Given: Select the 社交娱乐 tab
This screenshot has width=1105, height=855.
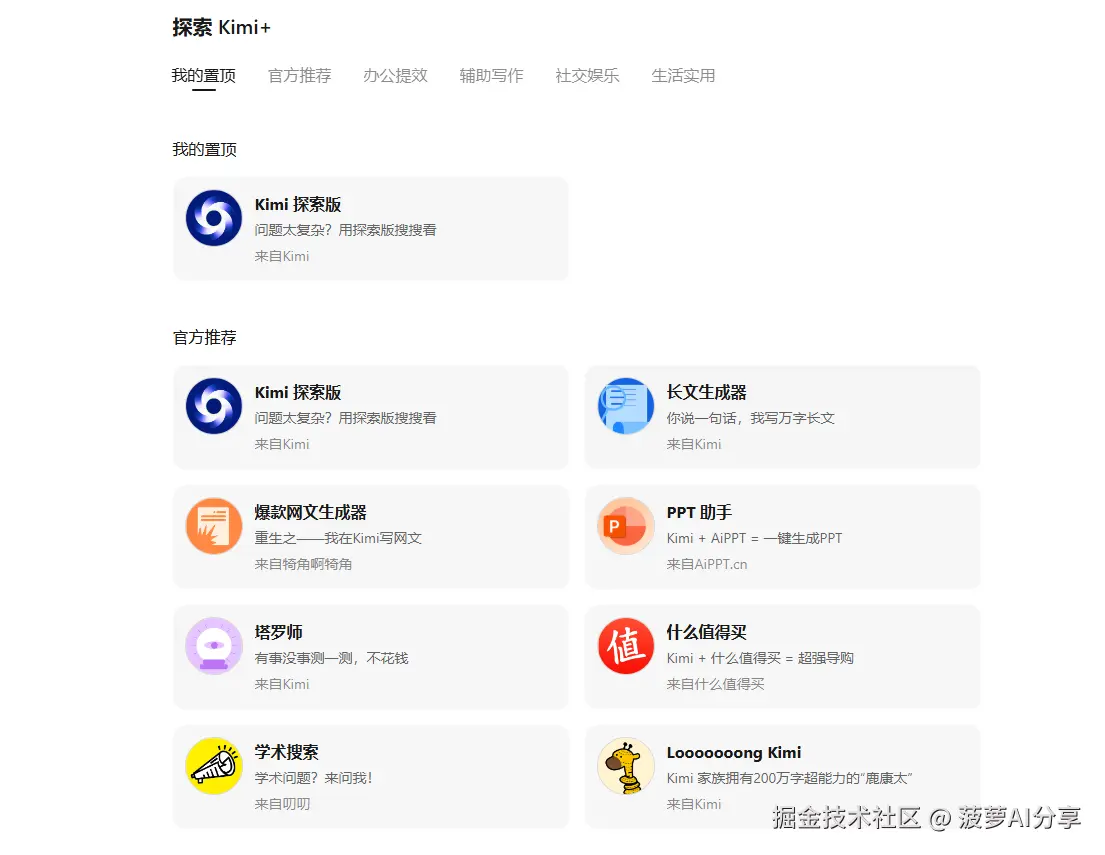Looking at the screenshot, I should 587,76.
